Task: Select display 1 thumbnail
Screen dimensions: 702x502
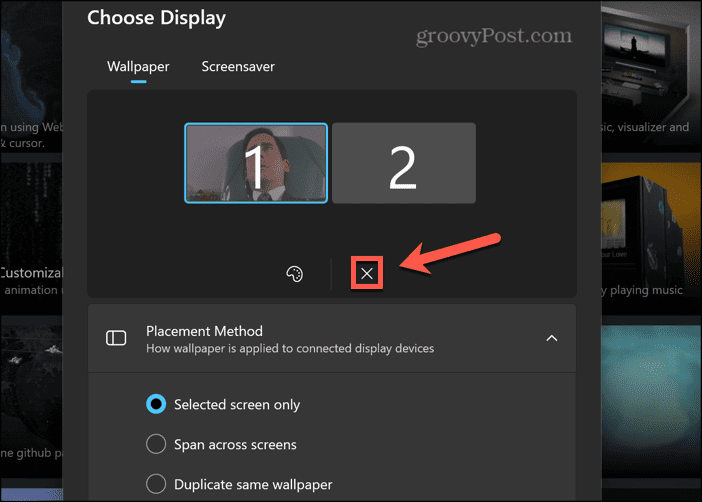Action: point(256,163)
